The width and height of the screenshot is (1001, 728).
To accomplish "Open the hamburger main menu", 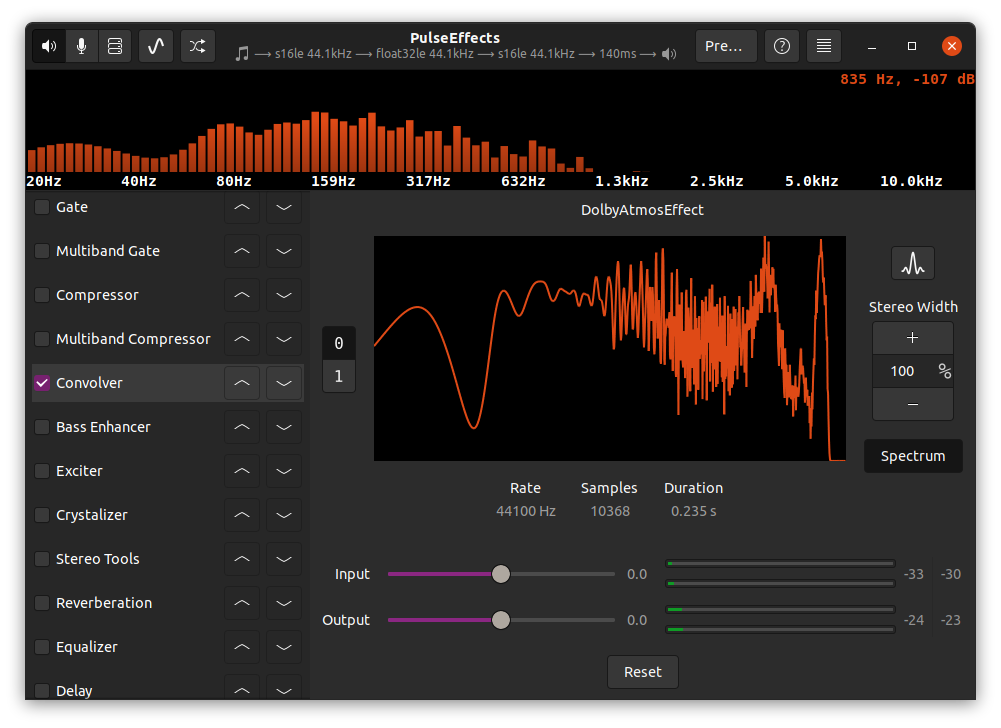I will 824,46.
